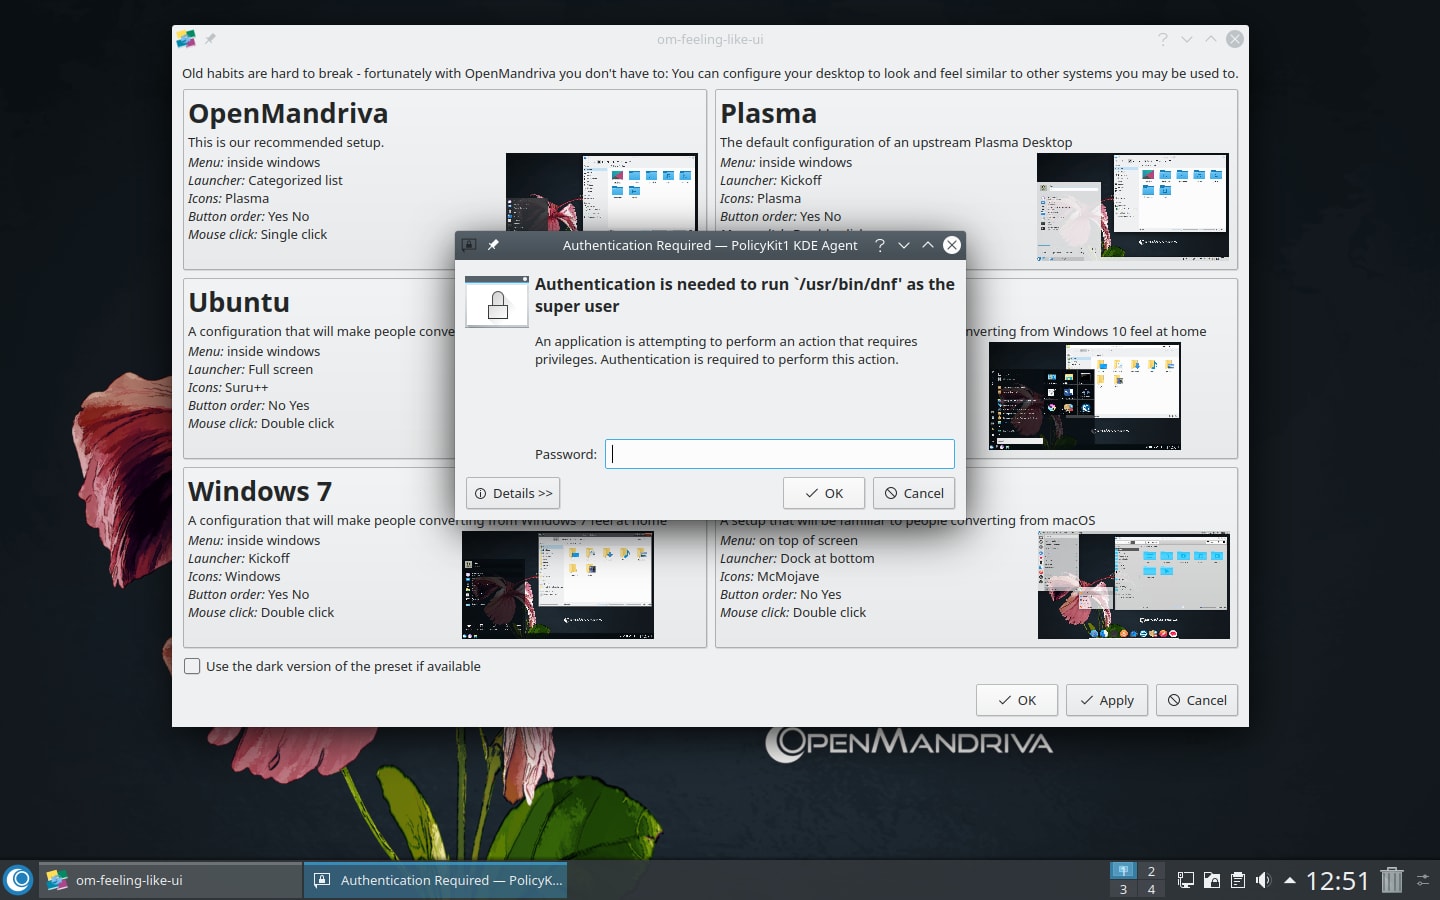
Task: Focus the Password input field
Action: point(780,454)
